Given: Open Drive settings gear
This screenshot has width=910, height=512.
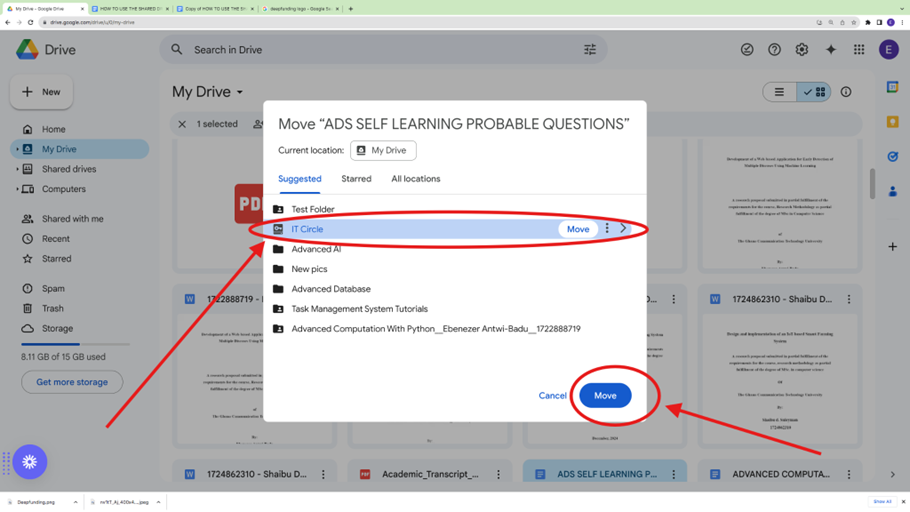Looking at the screenshot, I should 801,50.
